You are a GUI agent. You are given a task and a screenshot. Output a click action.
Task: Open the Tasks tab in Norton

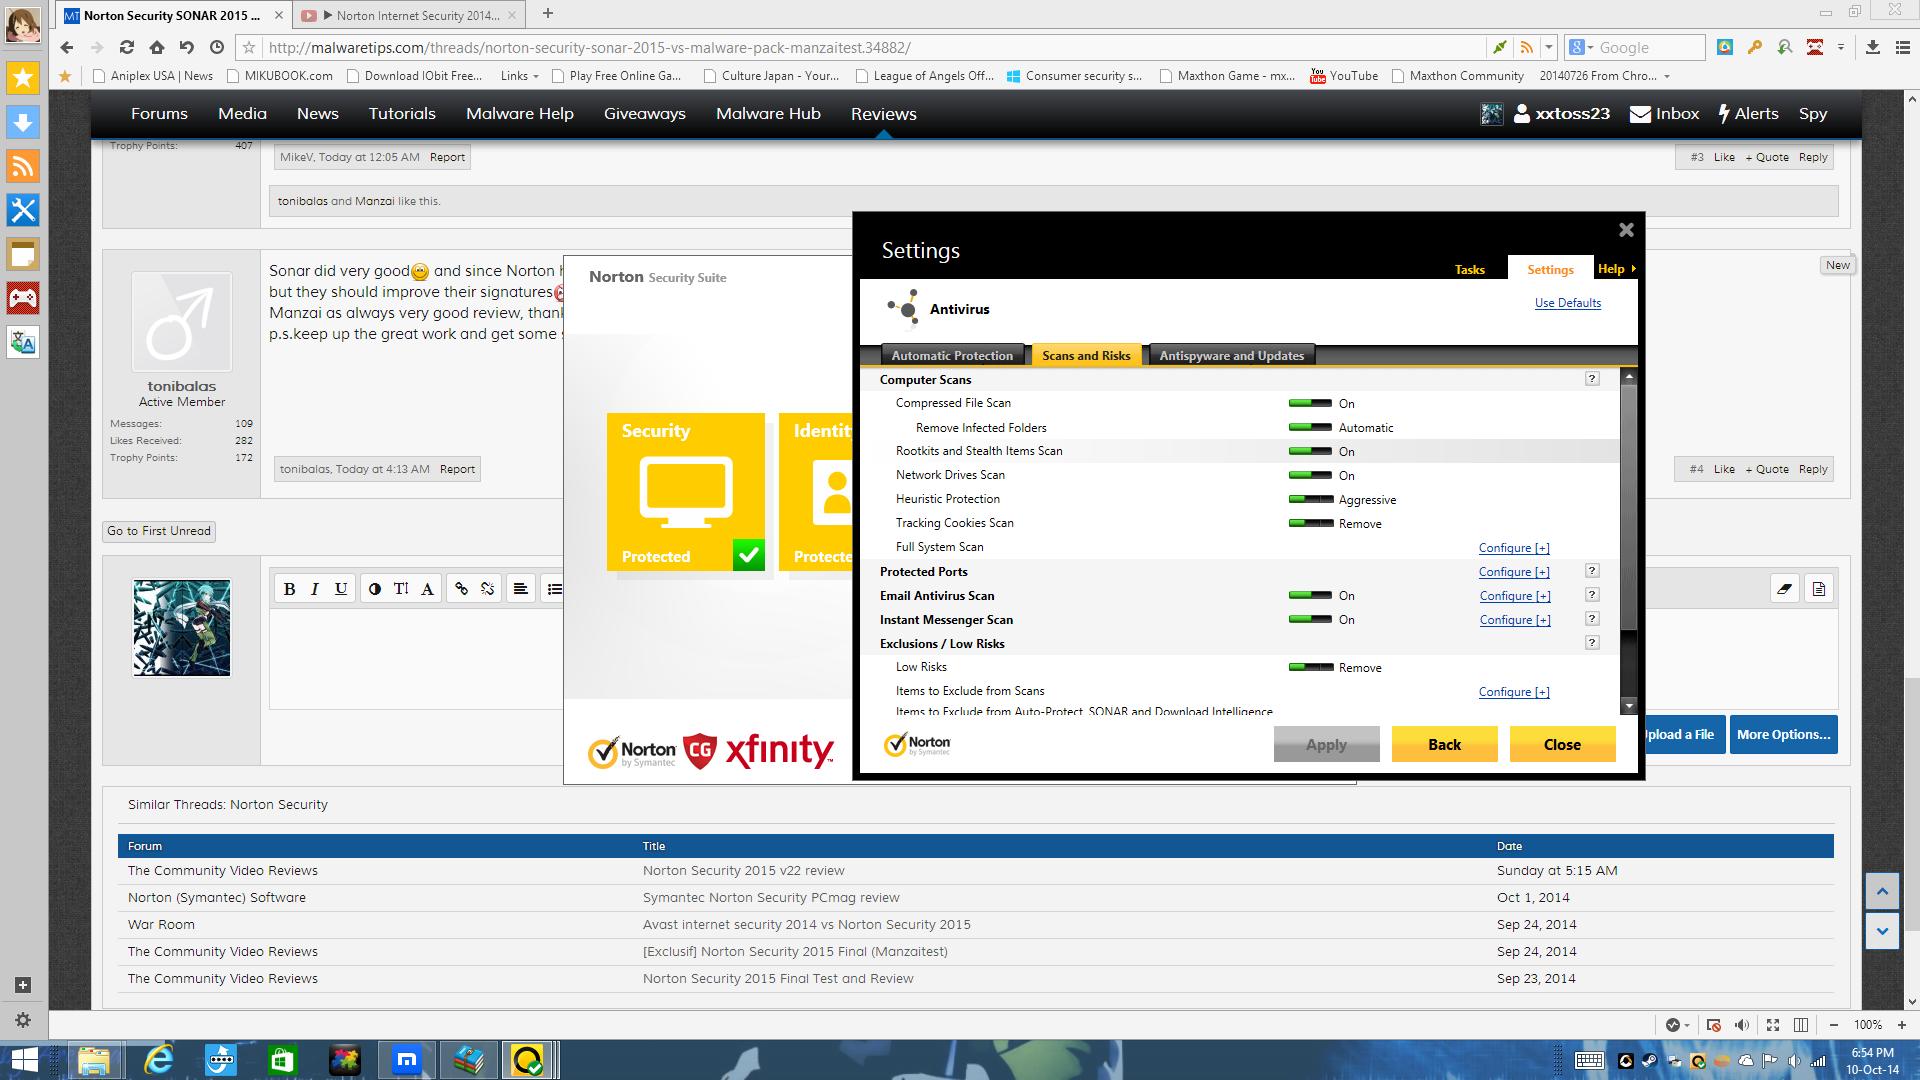tap(1470, 270)
